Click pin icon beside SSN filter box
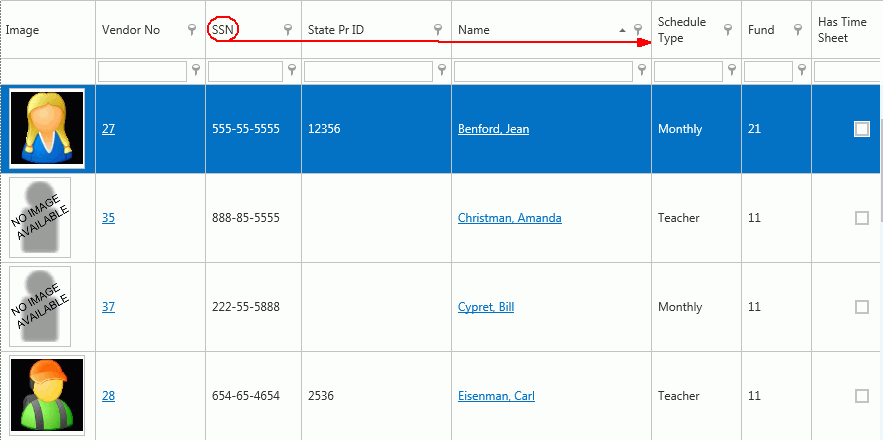The image size is (883, 440). click(291, 70)
